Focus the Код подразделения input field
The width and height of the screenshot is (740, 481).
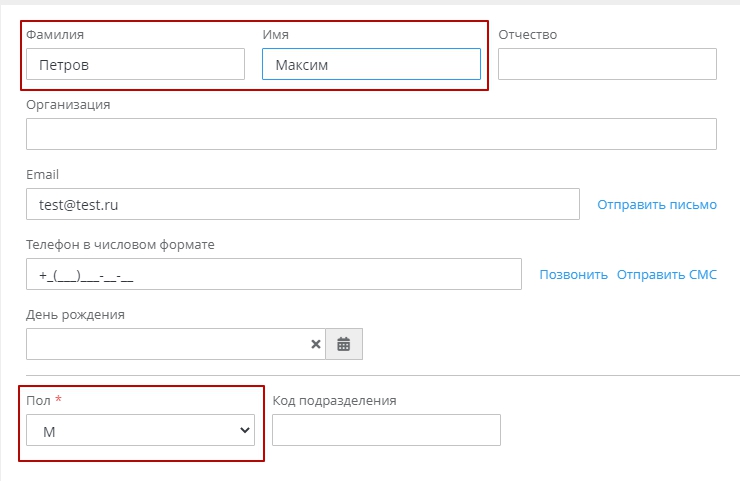click(x=385, y=431)
